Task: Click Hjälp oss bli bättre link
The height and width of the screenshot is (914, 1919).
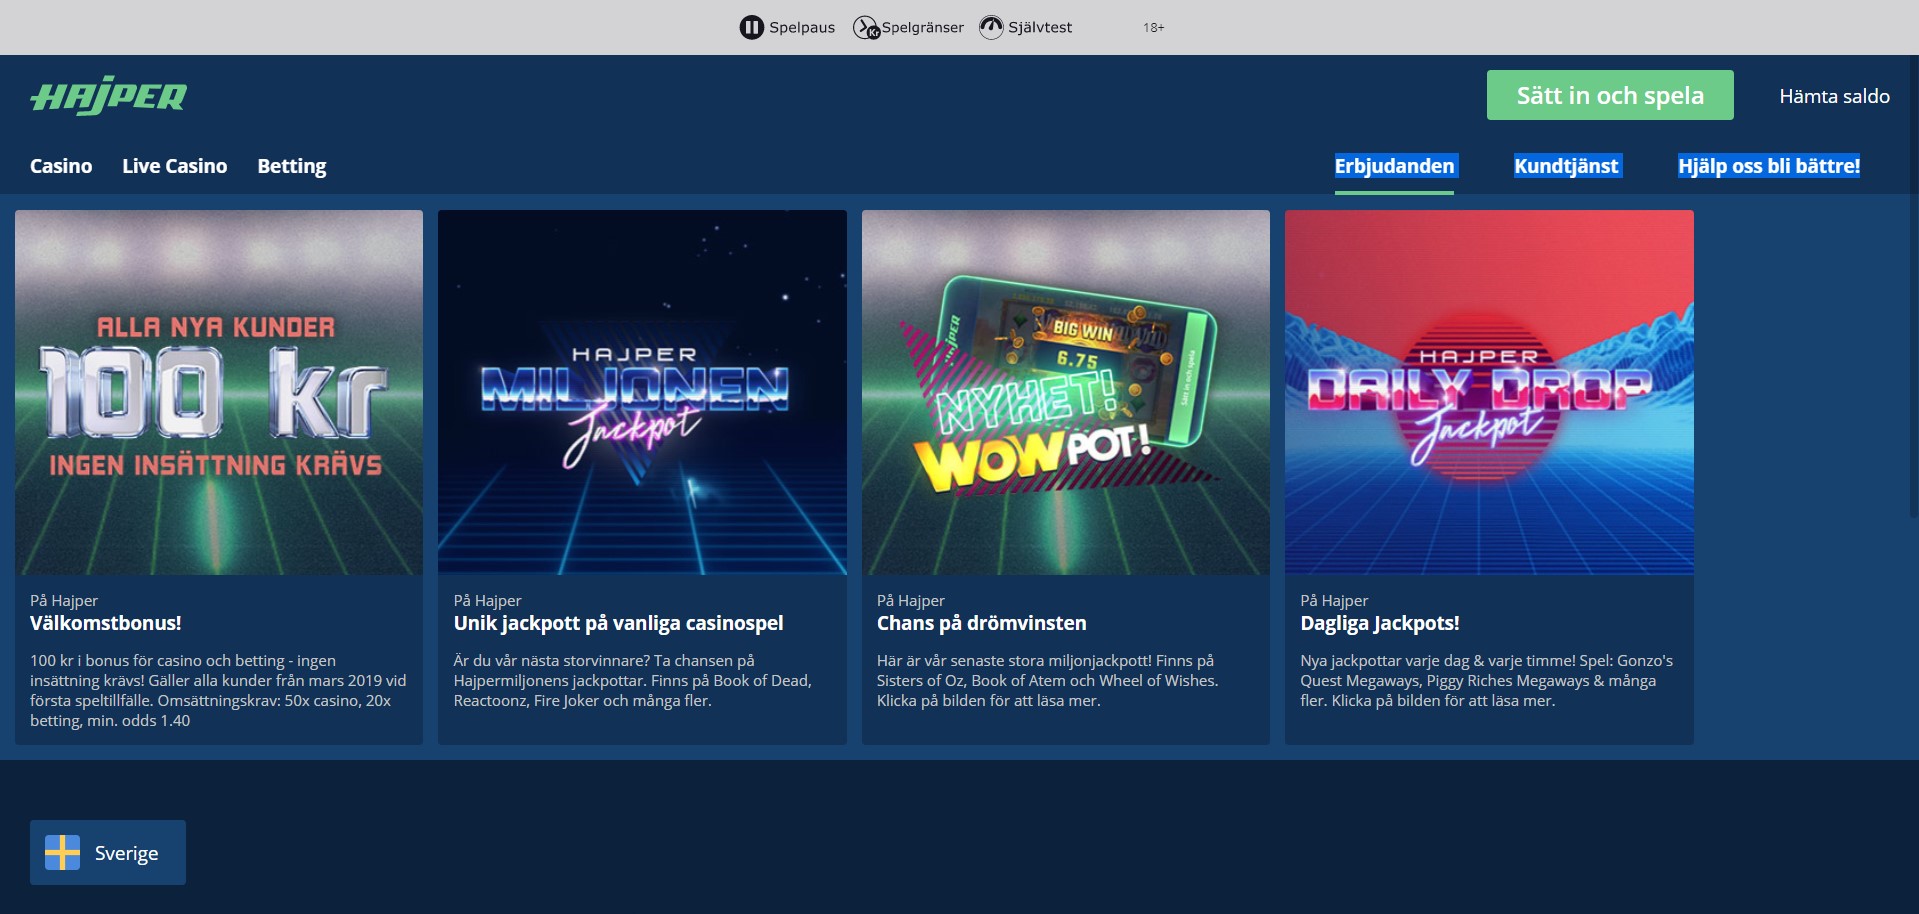Action: pyautogui.click(x=1768, y=166)
